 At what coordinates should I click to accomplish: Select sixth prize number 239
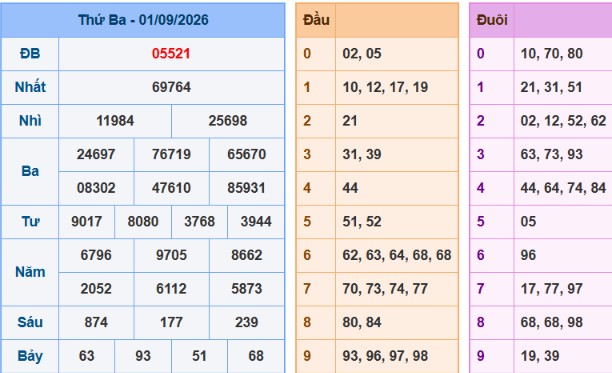[x=247, y=322]
